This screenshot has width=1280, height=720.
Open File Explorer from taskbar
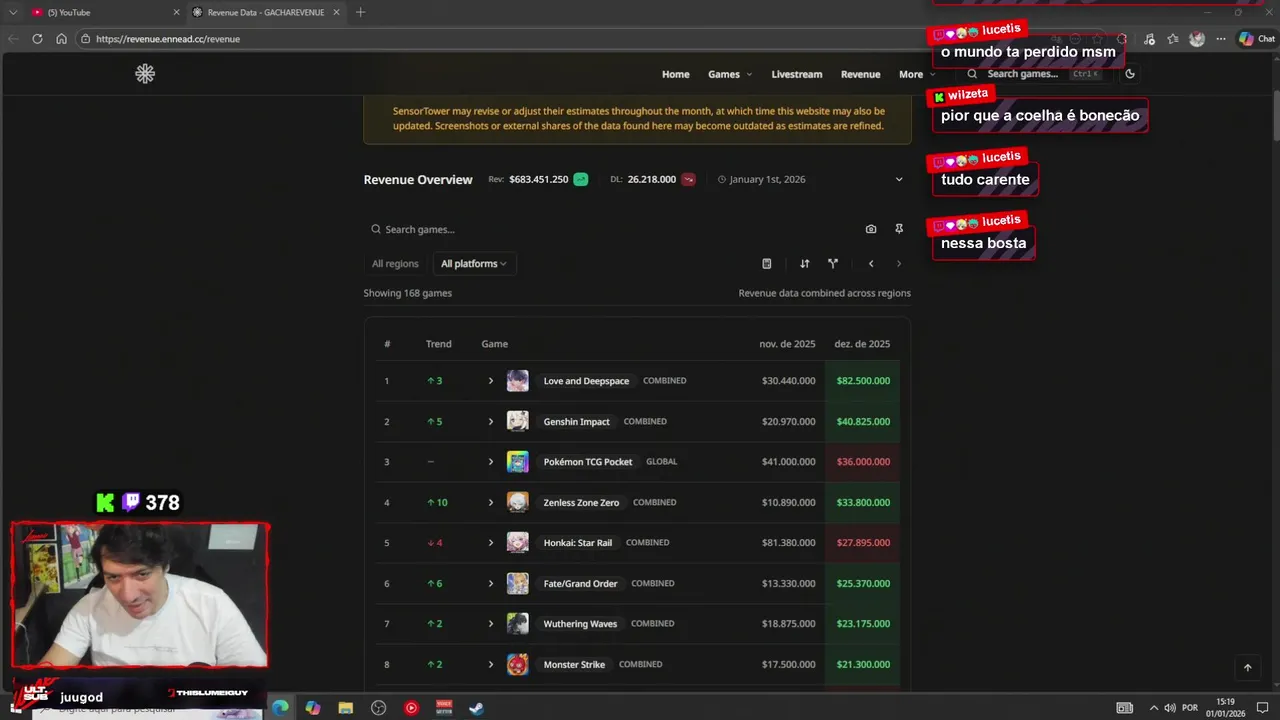coord(345,708)
